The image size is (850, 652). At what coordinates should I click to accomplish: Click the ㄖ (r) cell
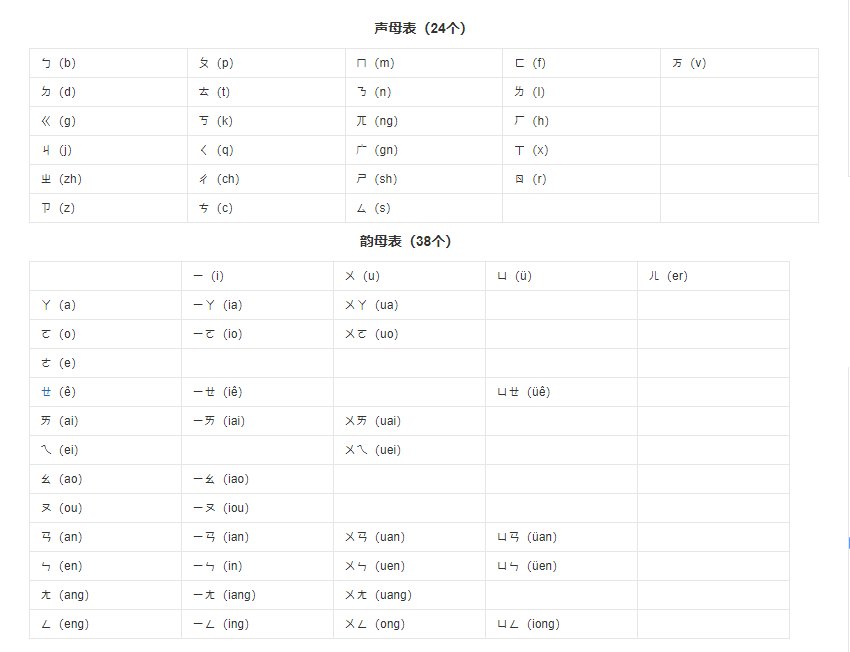point(581,179)
